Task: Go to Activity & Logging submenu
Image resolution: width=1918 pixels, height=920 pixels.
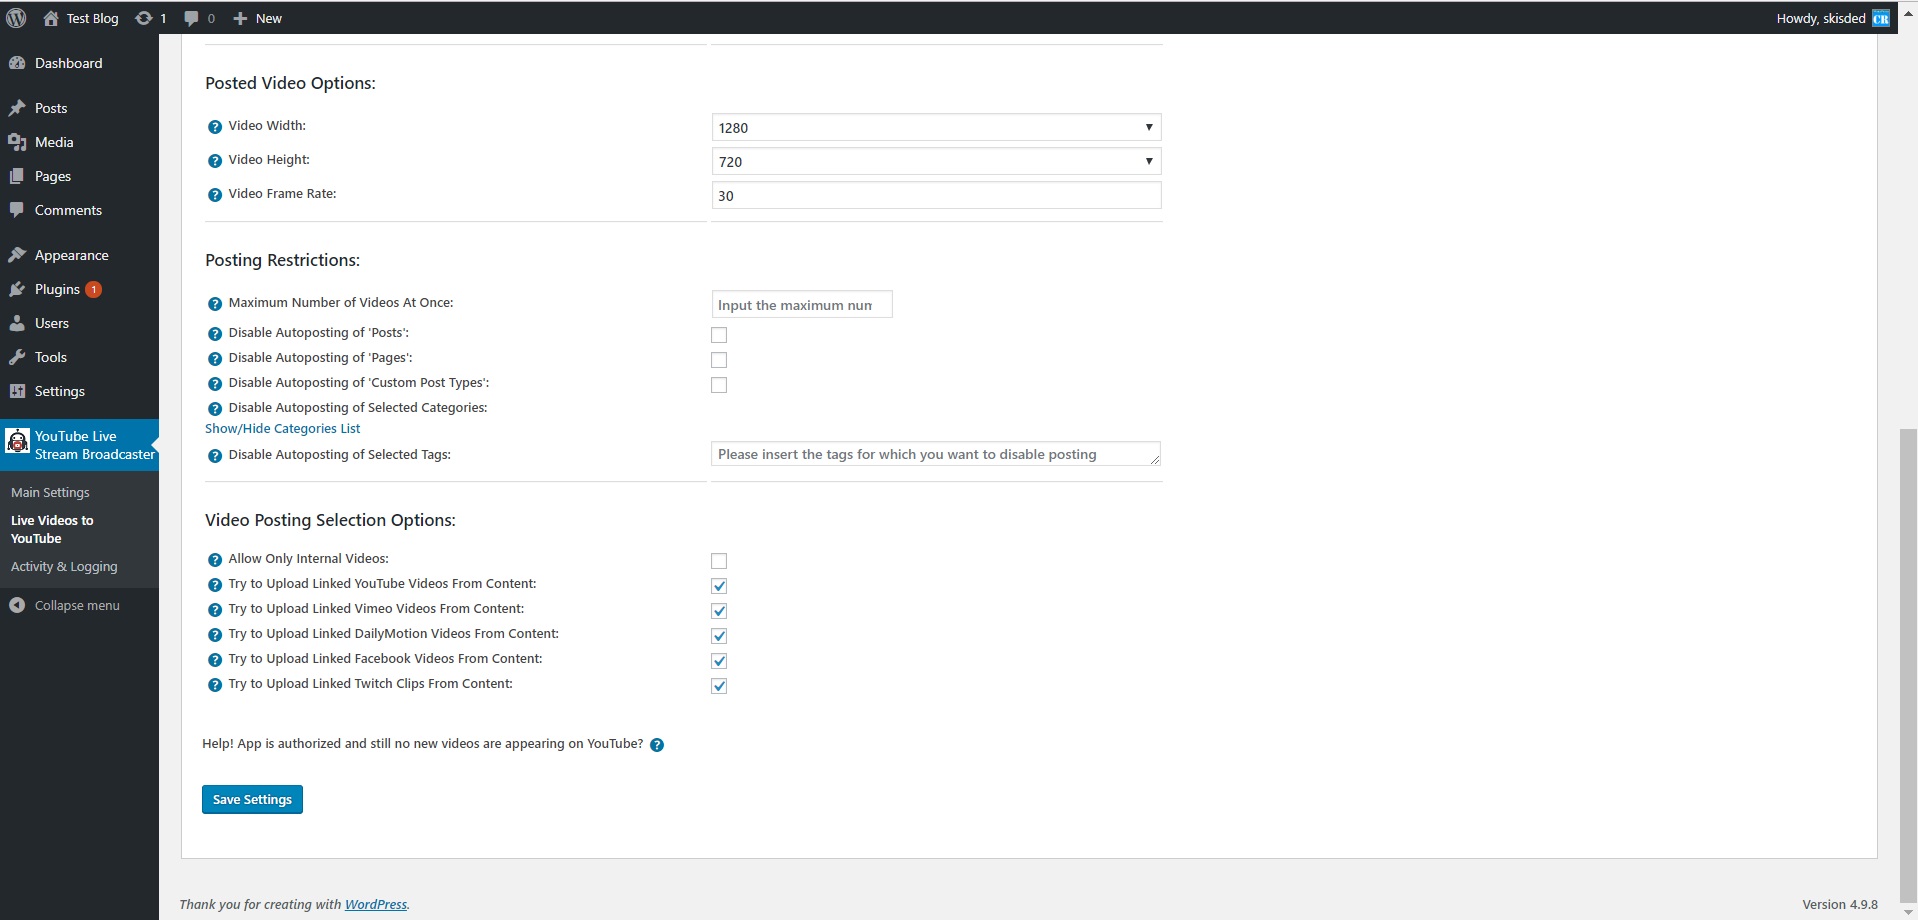Action: coord(63,566)
